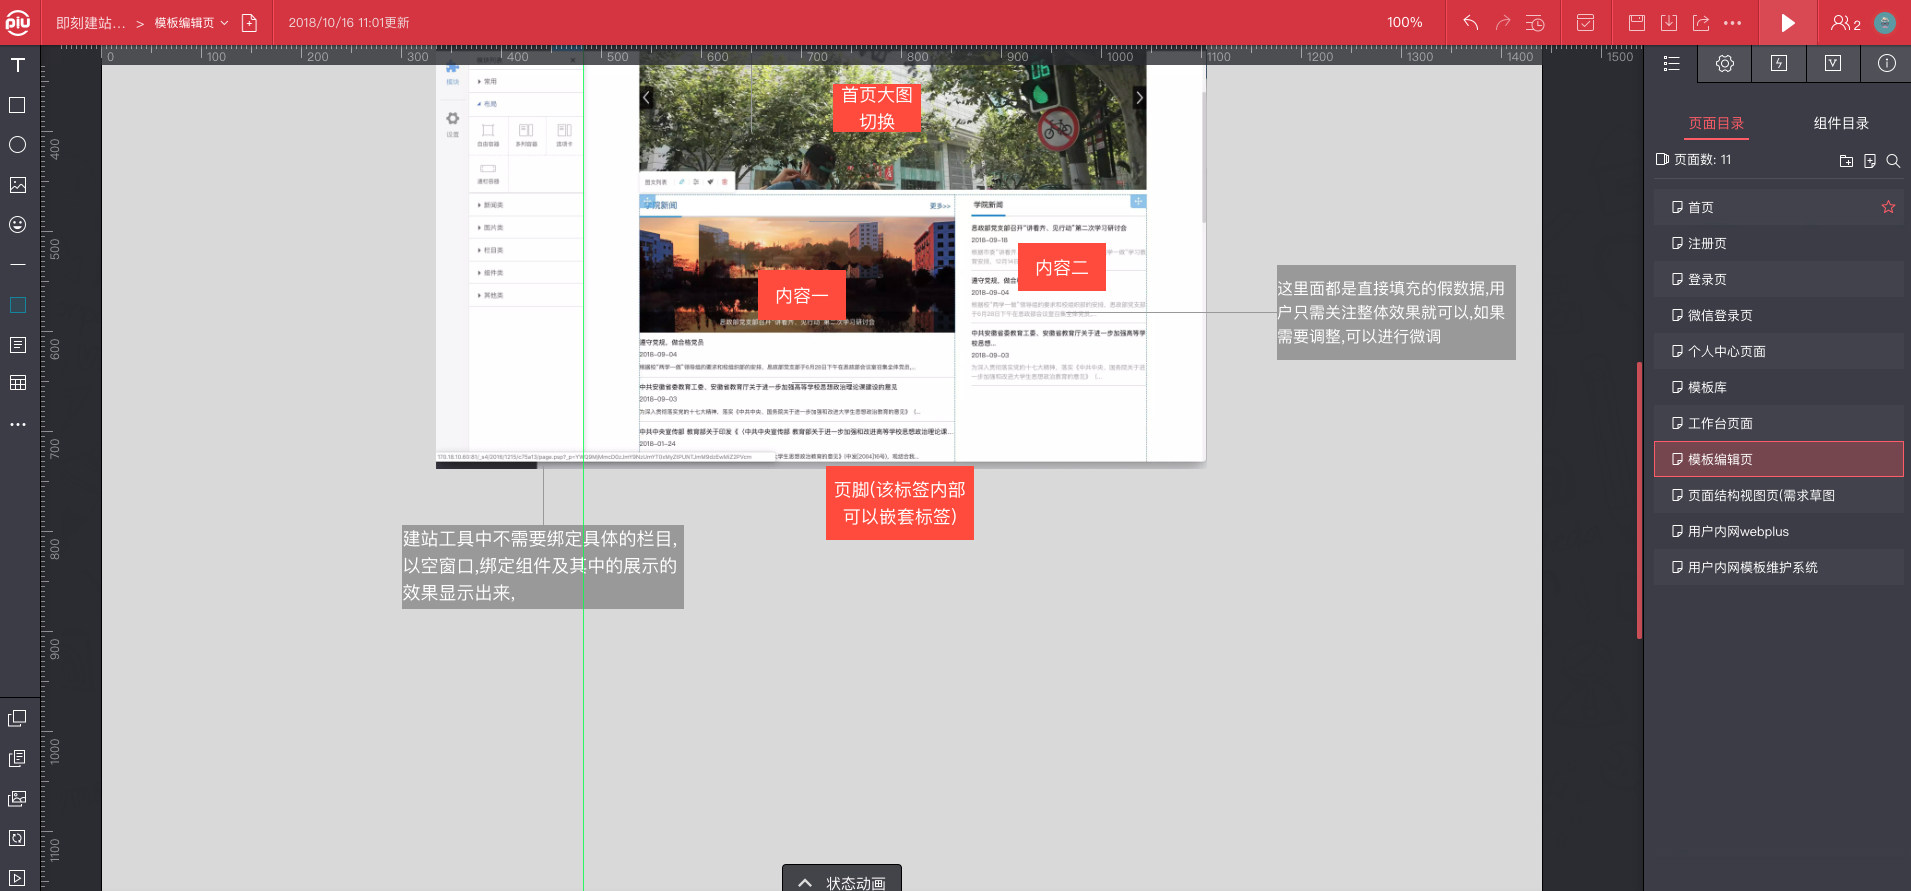Open the collaborators list showing 2

[1845, 23]
